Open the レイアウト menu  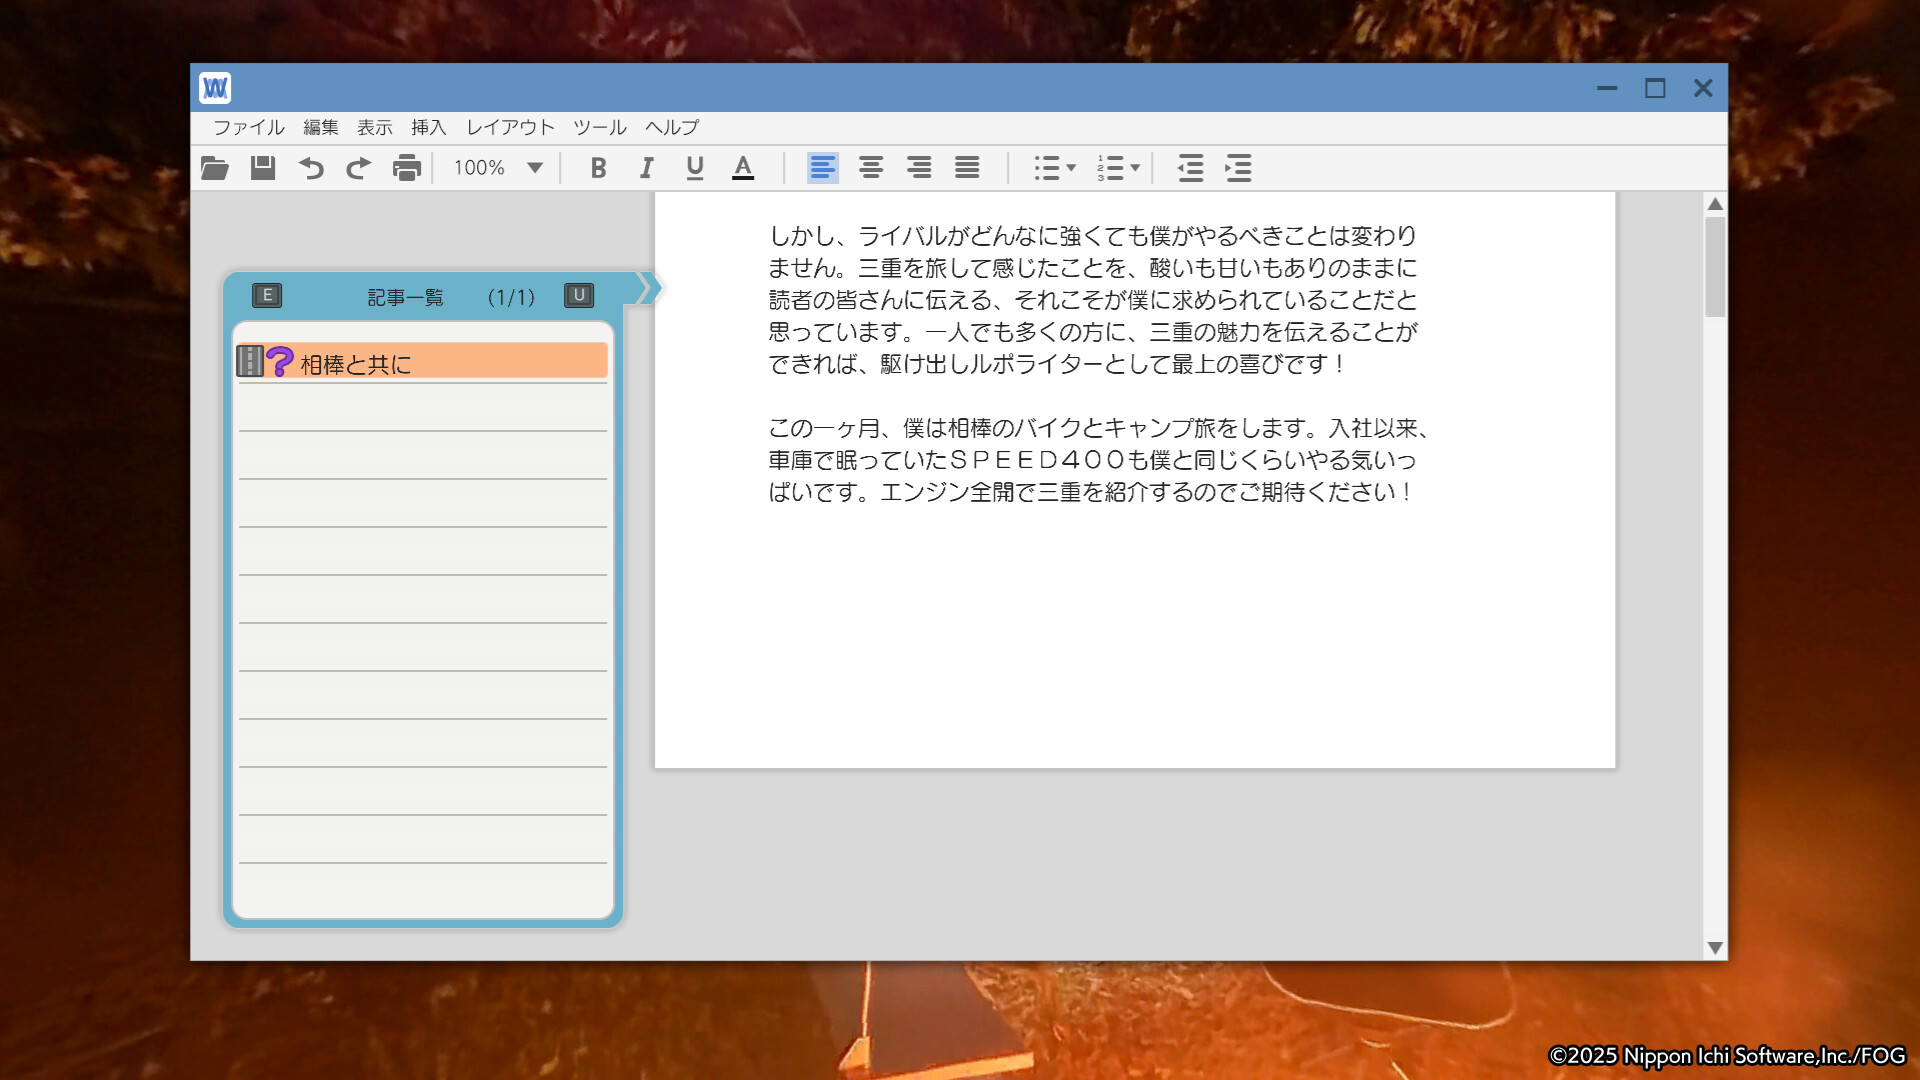point(508,127)
